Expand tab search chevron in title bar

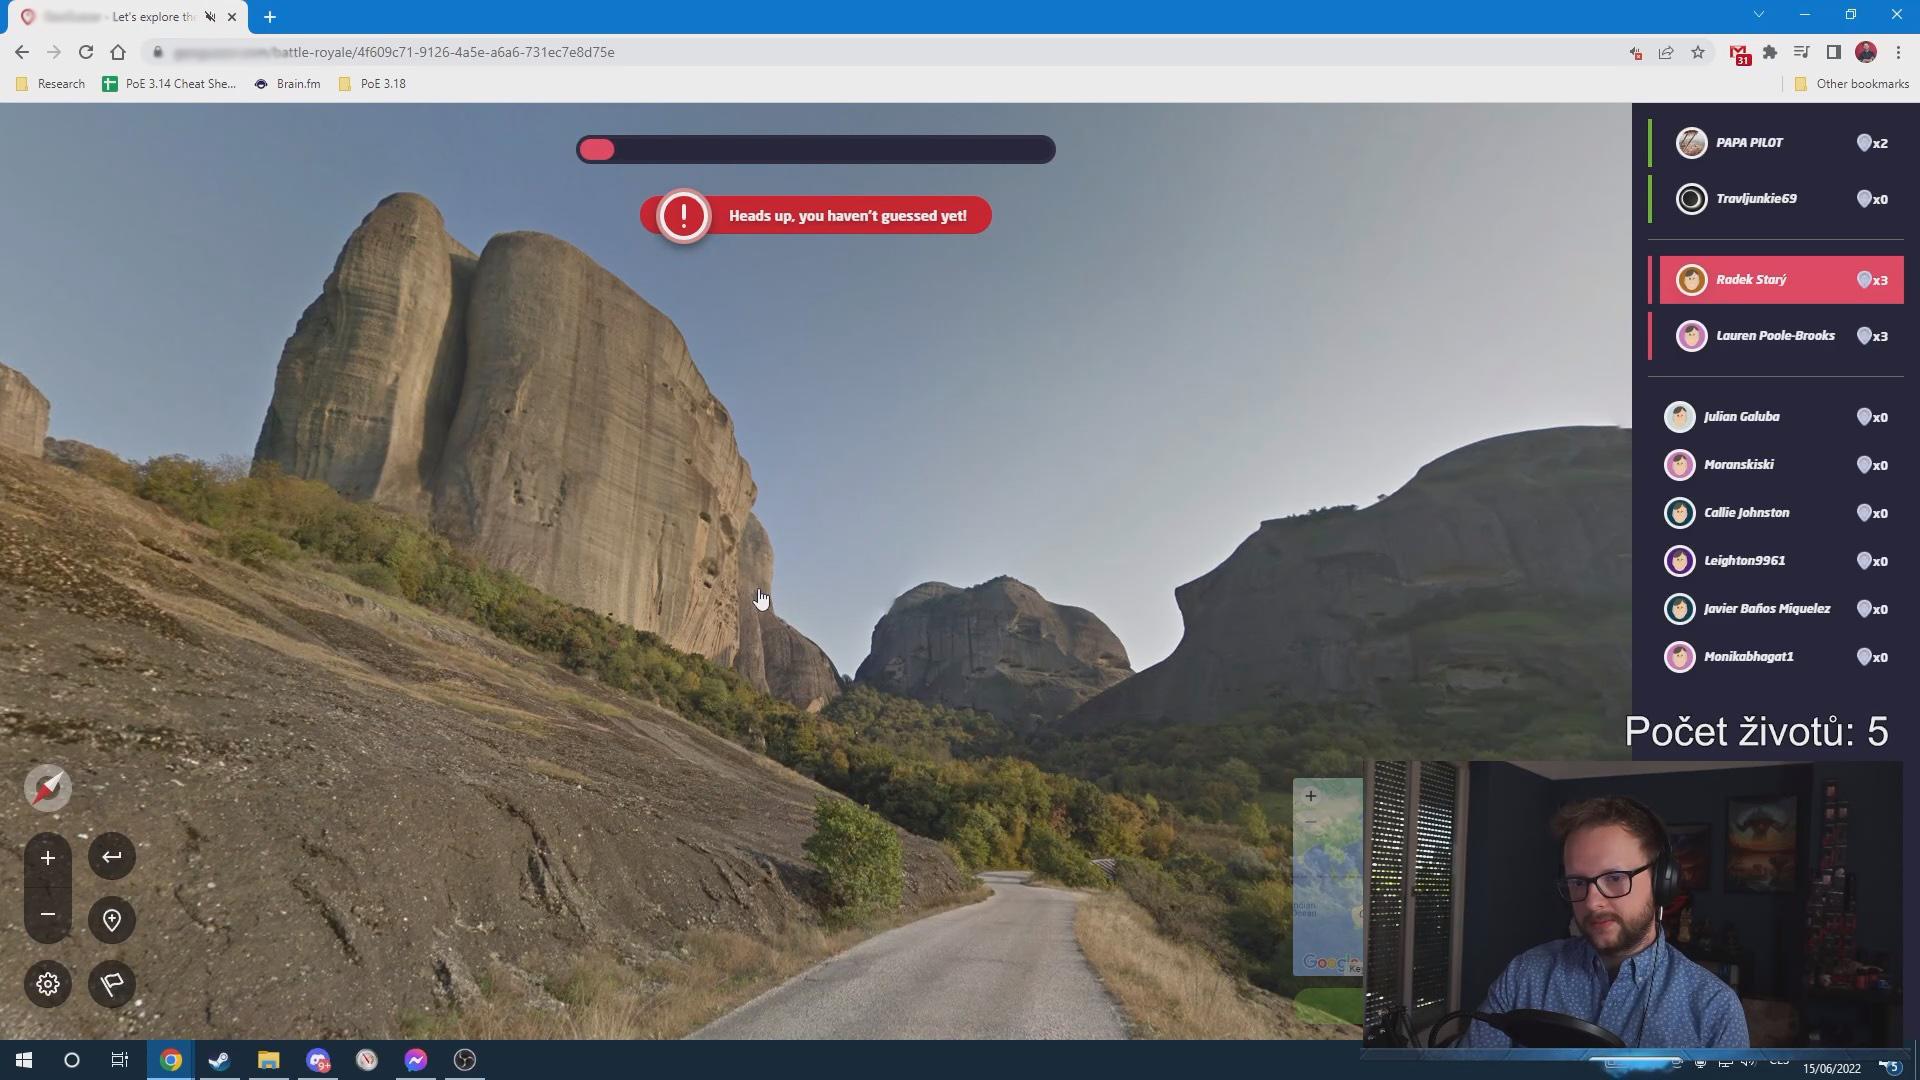[x=1759, y=14]
